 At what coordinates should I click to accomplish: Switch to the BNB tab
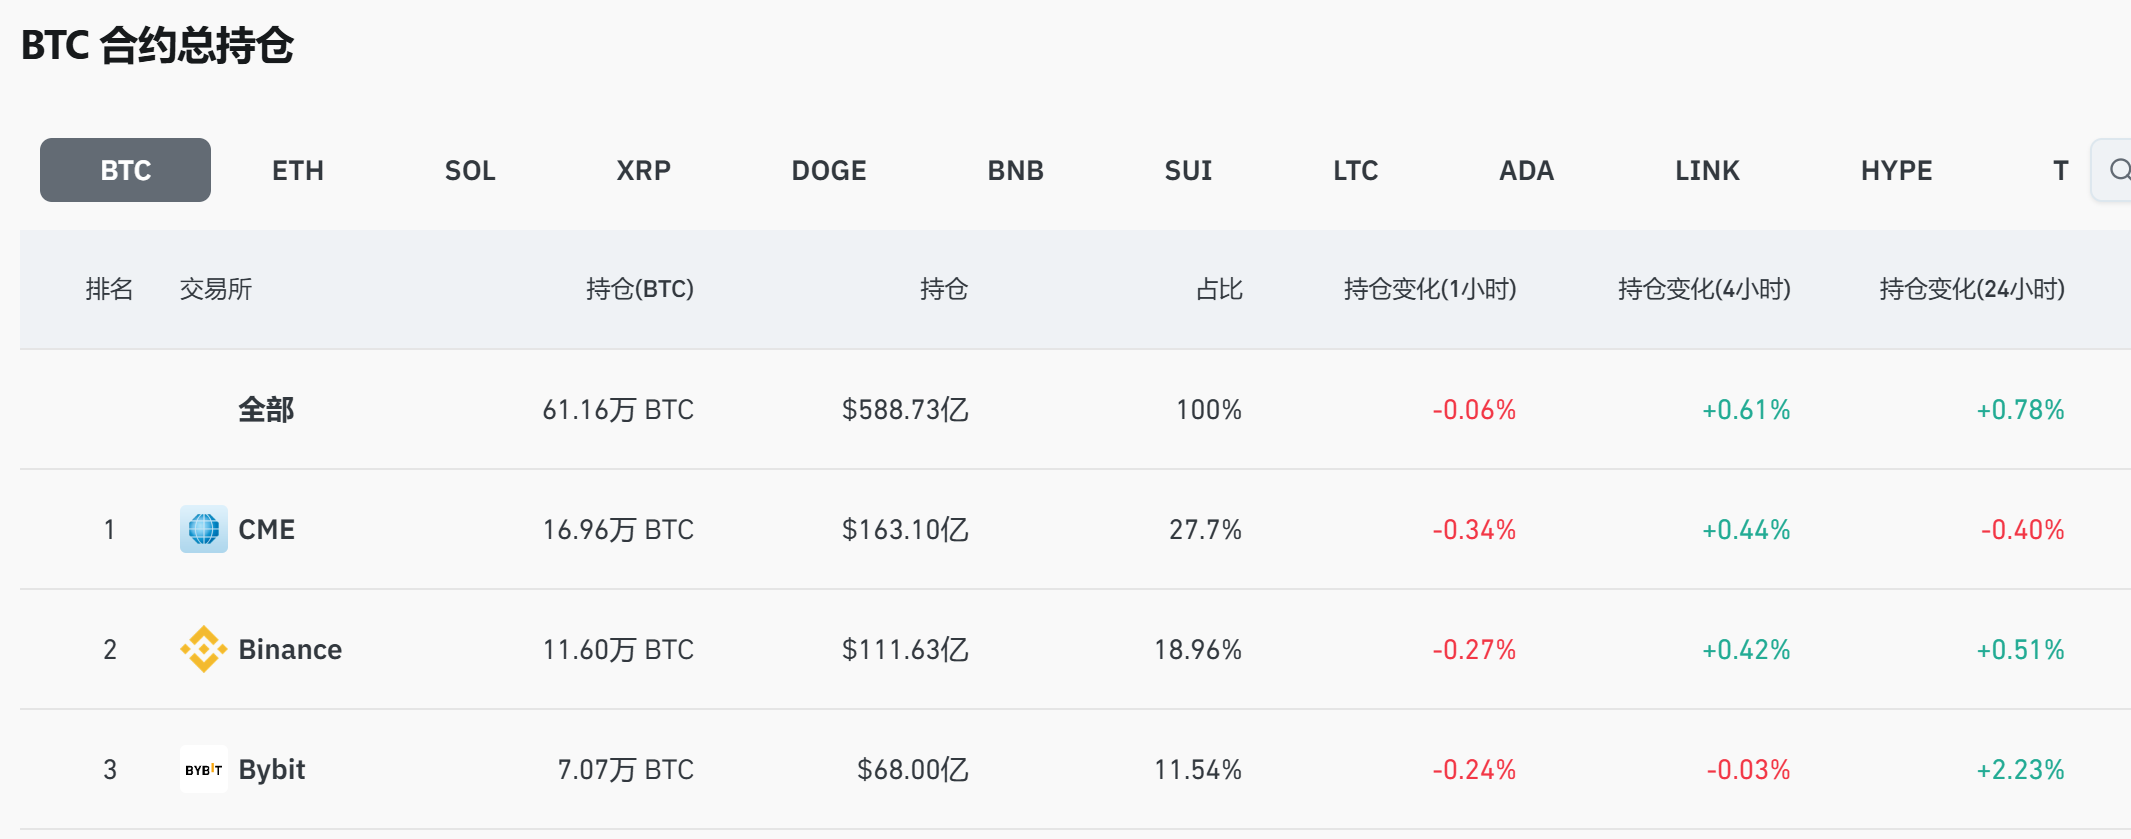click(1016, 170)
